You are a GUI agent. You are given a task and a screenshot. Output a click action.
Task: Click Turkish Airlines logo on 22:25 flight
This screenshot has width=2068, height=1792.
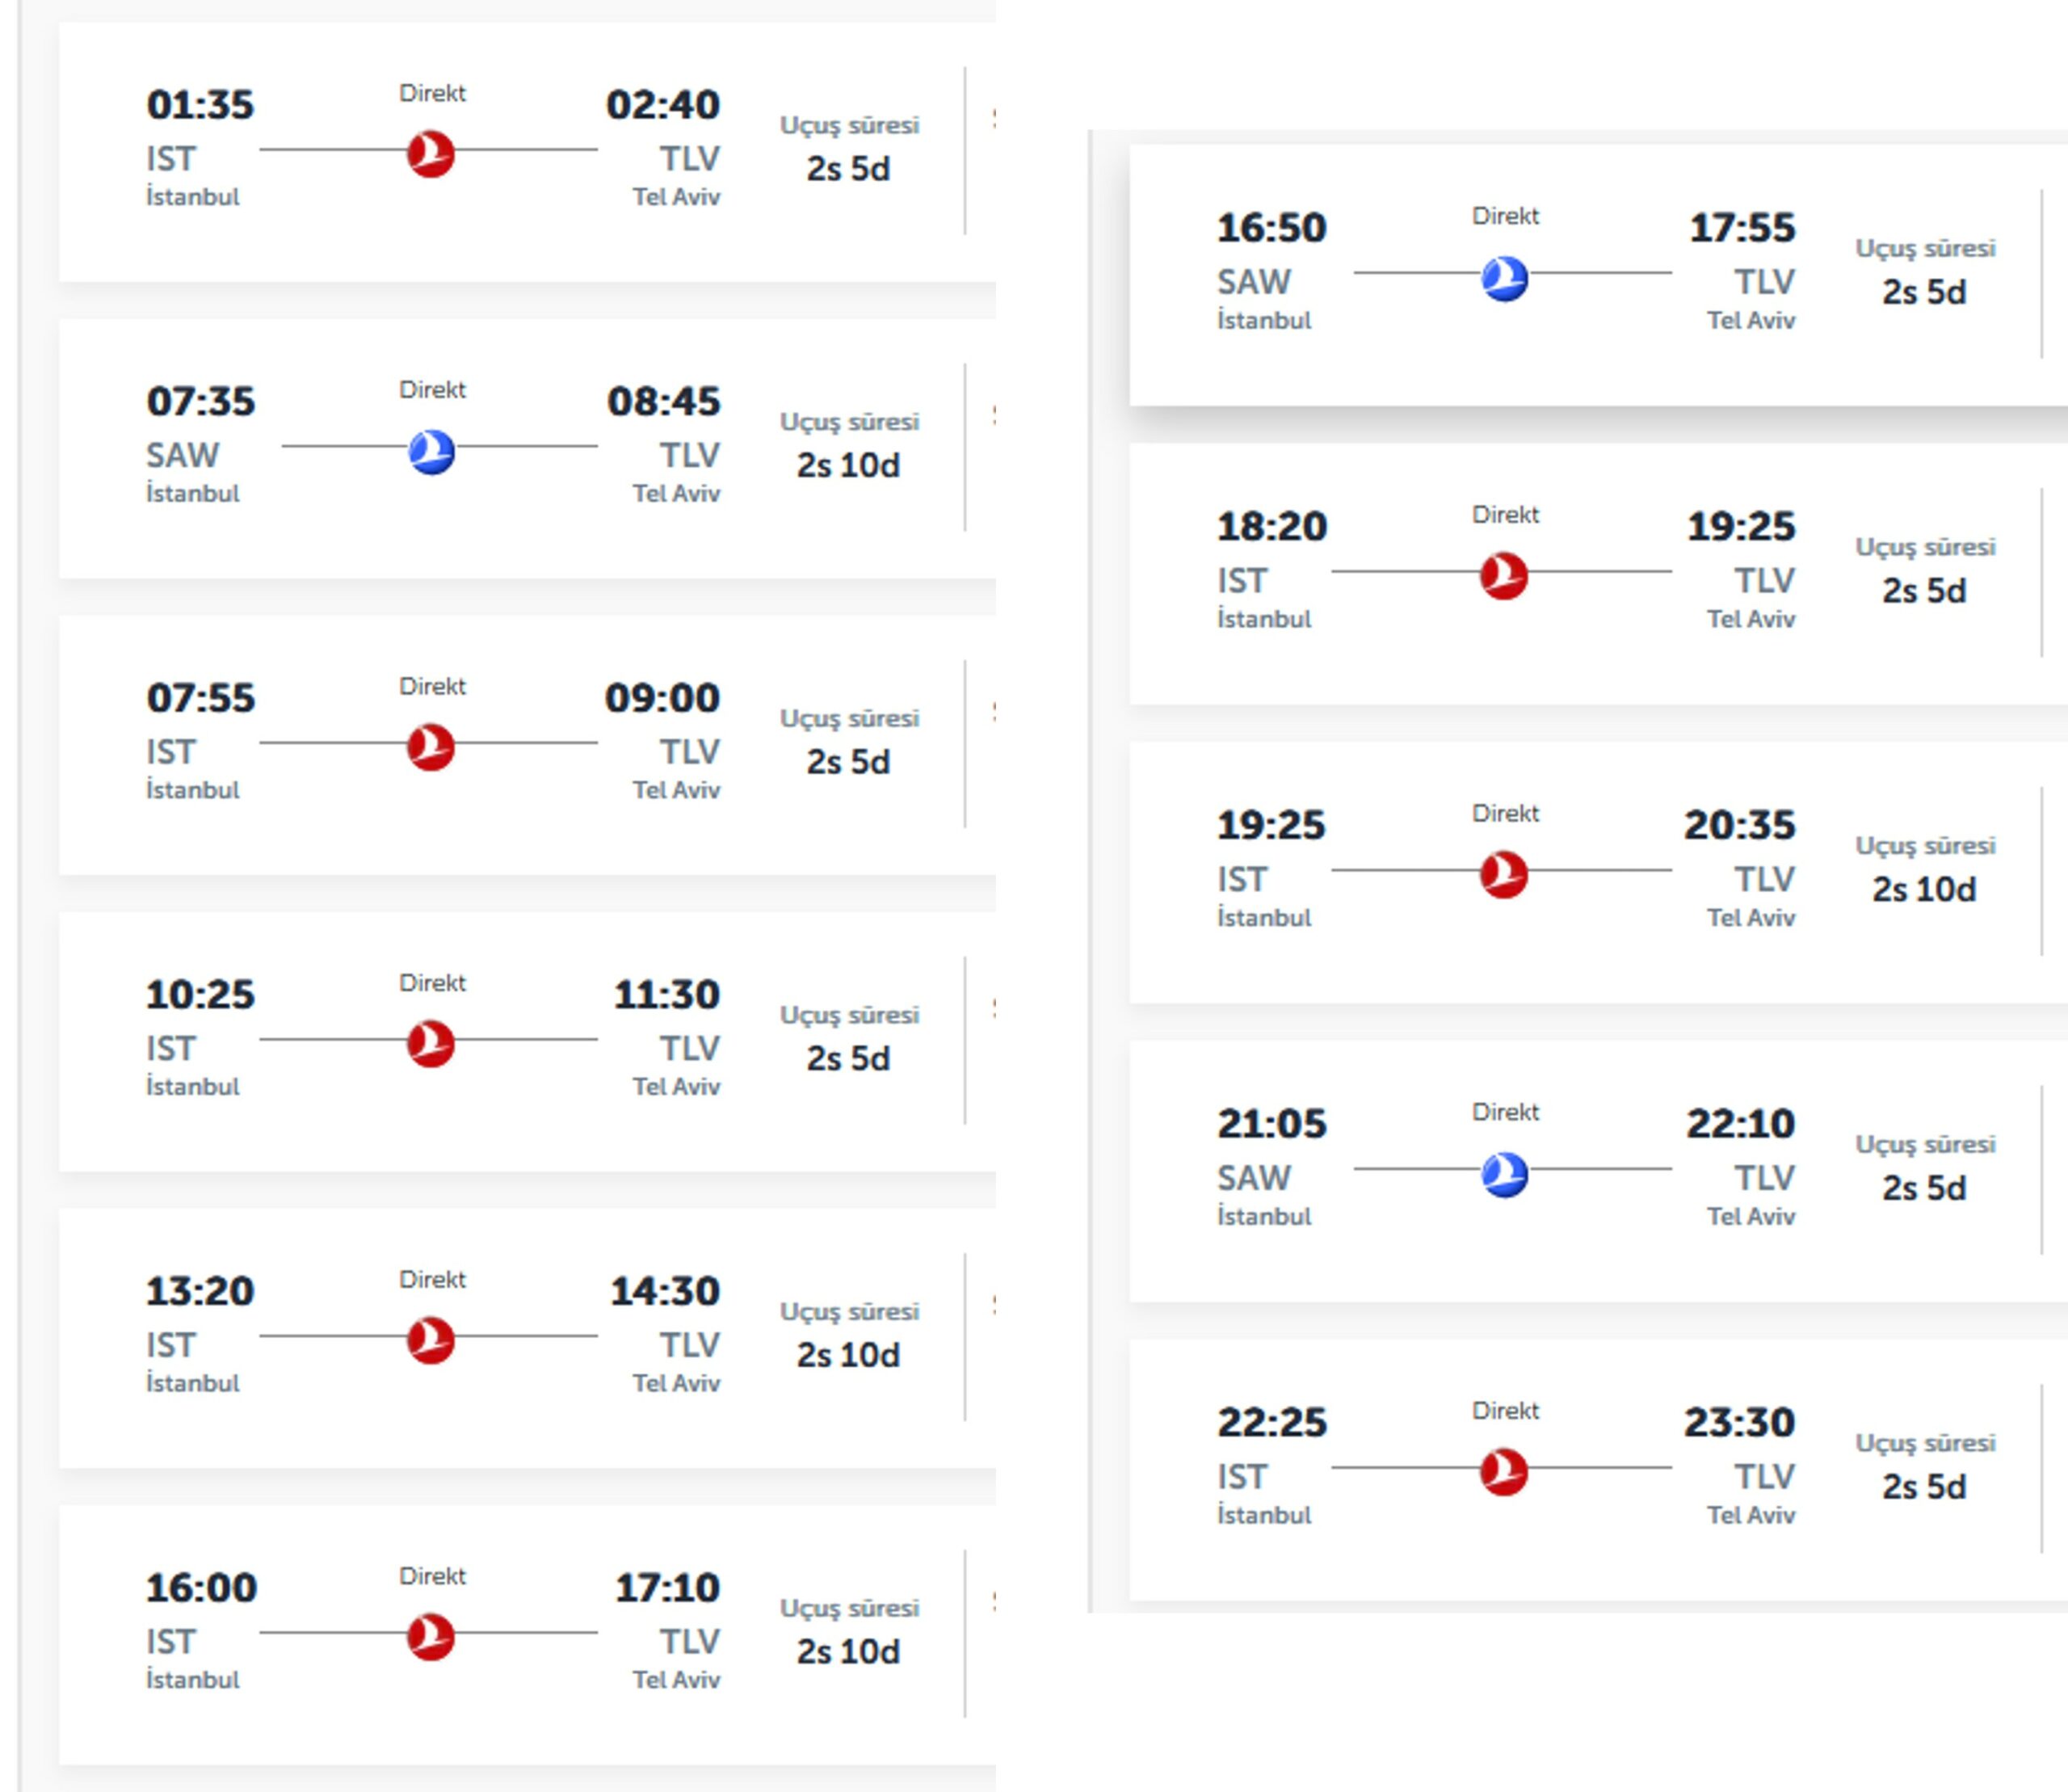[x=1504, y=1472]
